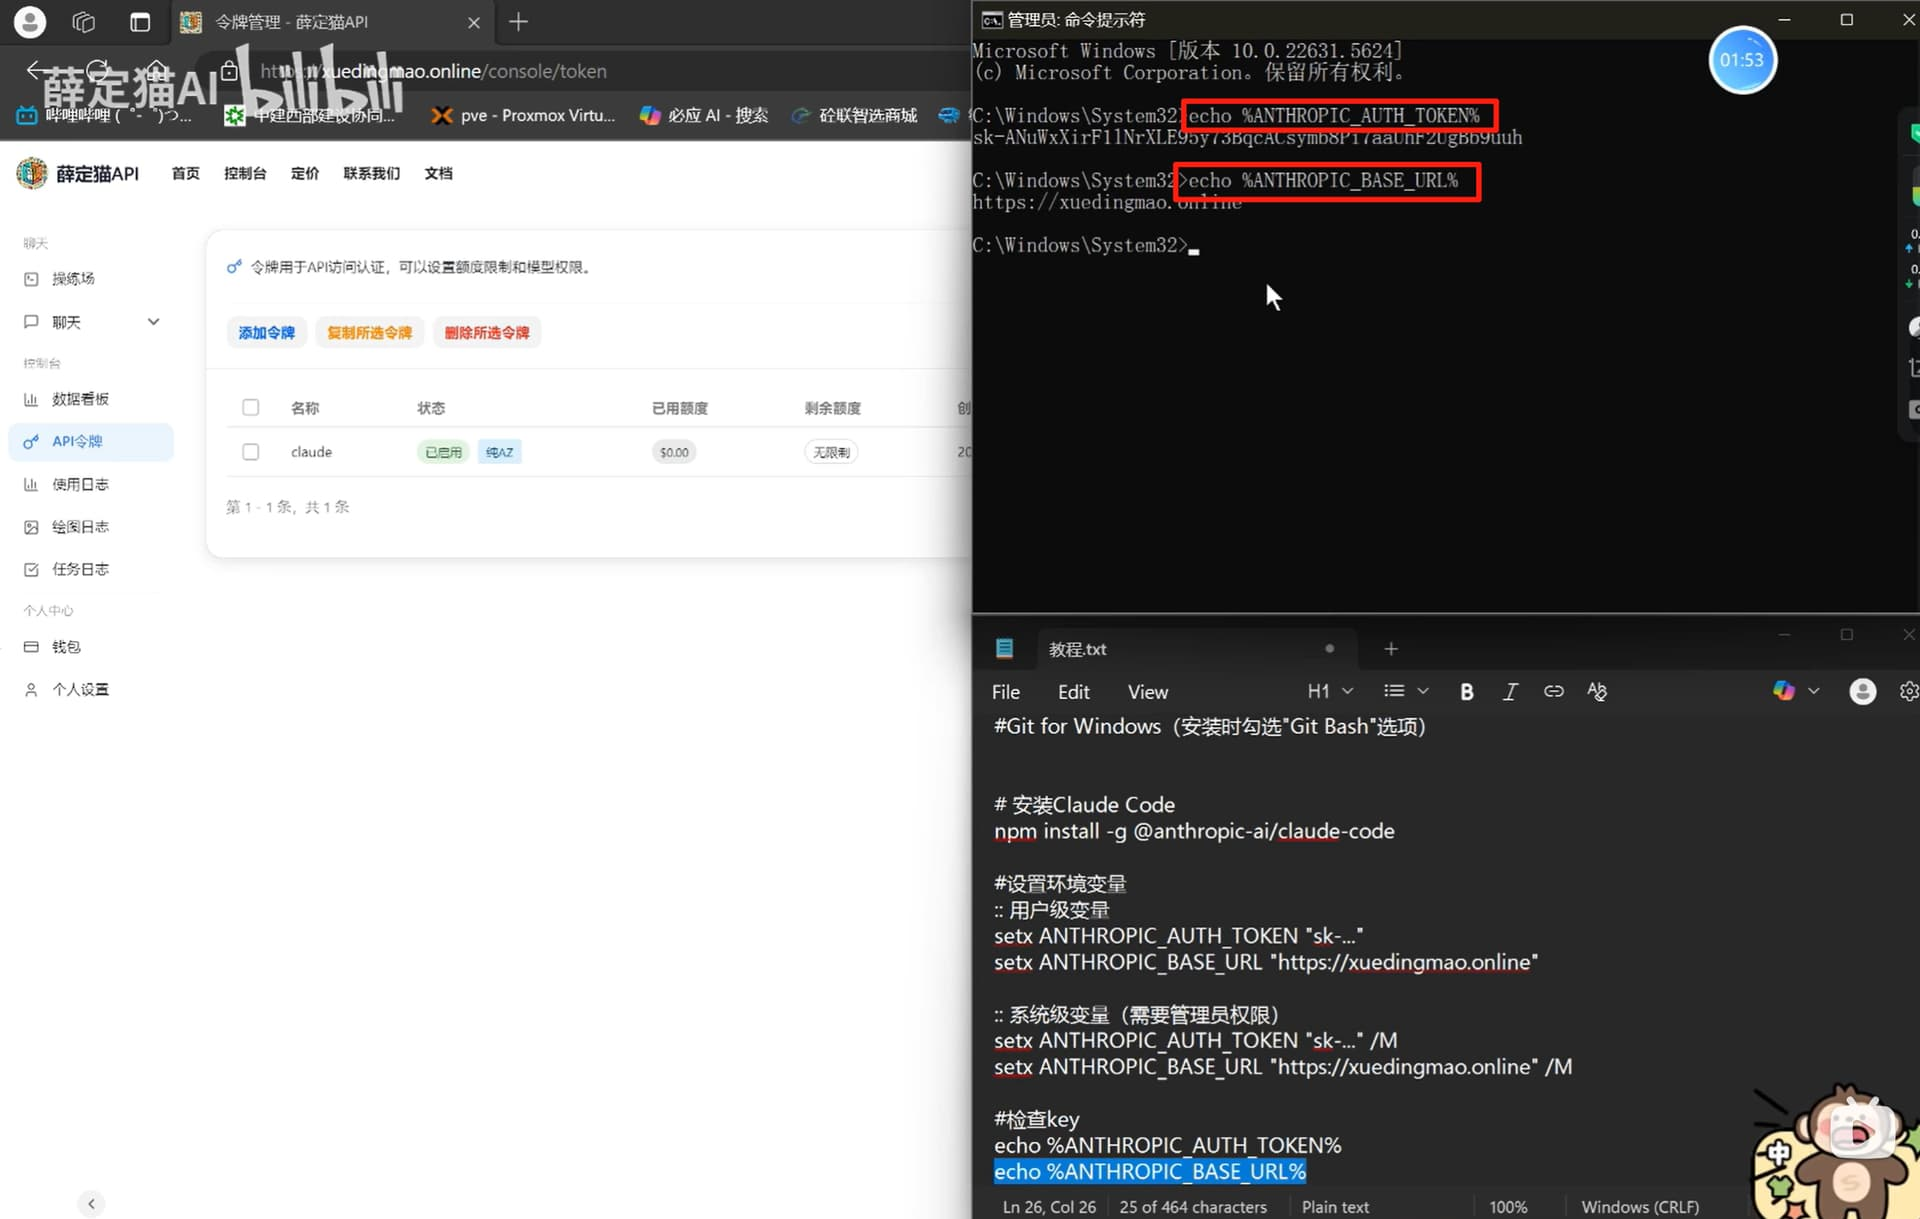Click the browser address bar URL

[433, 71]
